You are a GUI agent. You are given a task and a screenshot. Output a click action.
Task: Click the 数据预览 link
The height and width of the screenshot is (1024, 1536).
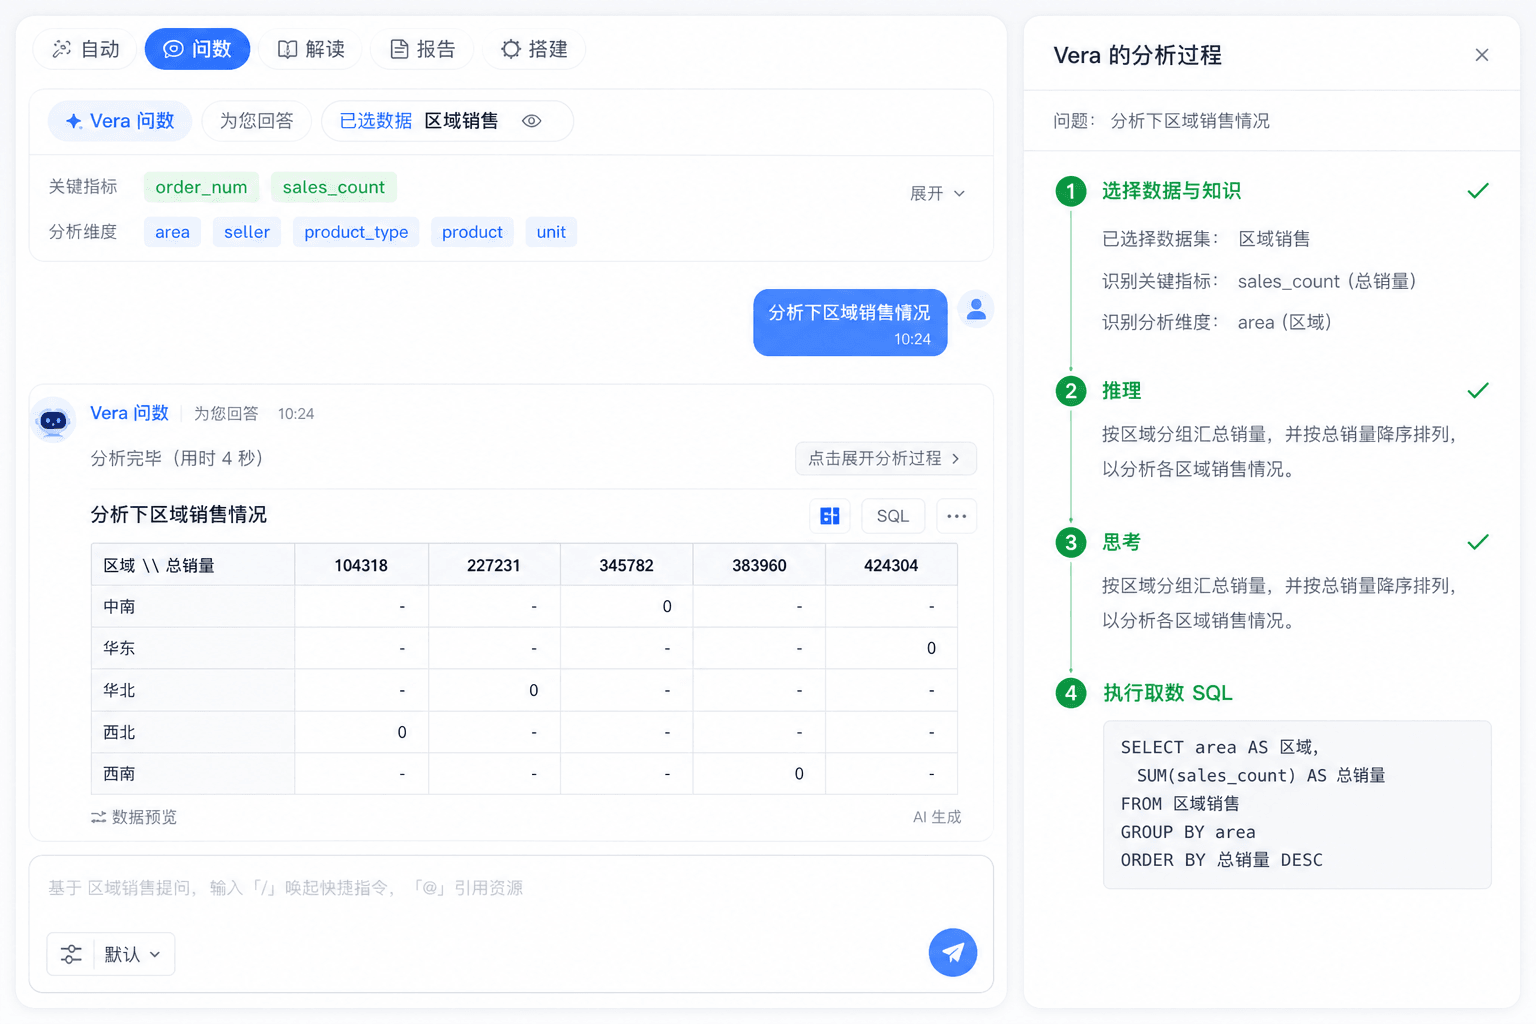(x=134, y=817)
